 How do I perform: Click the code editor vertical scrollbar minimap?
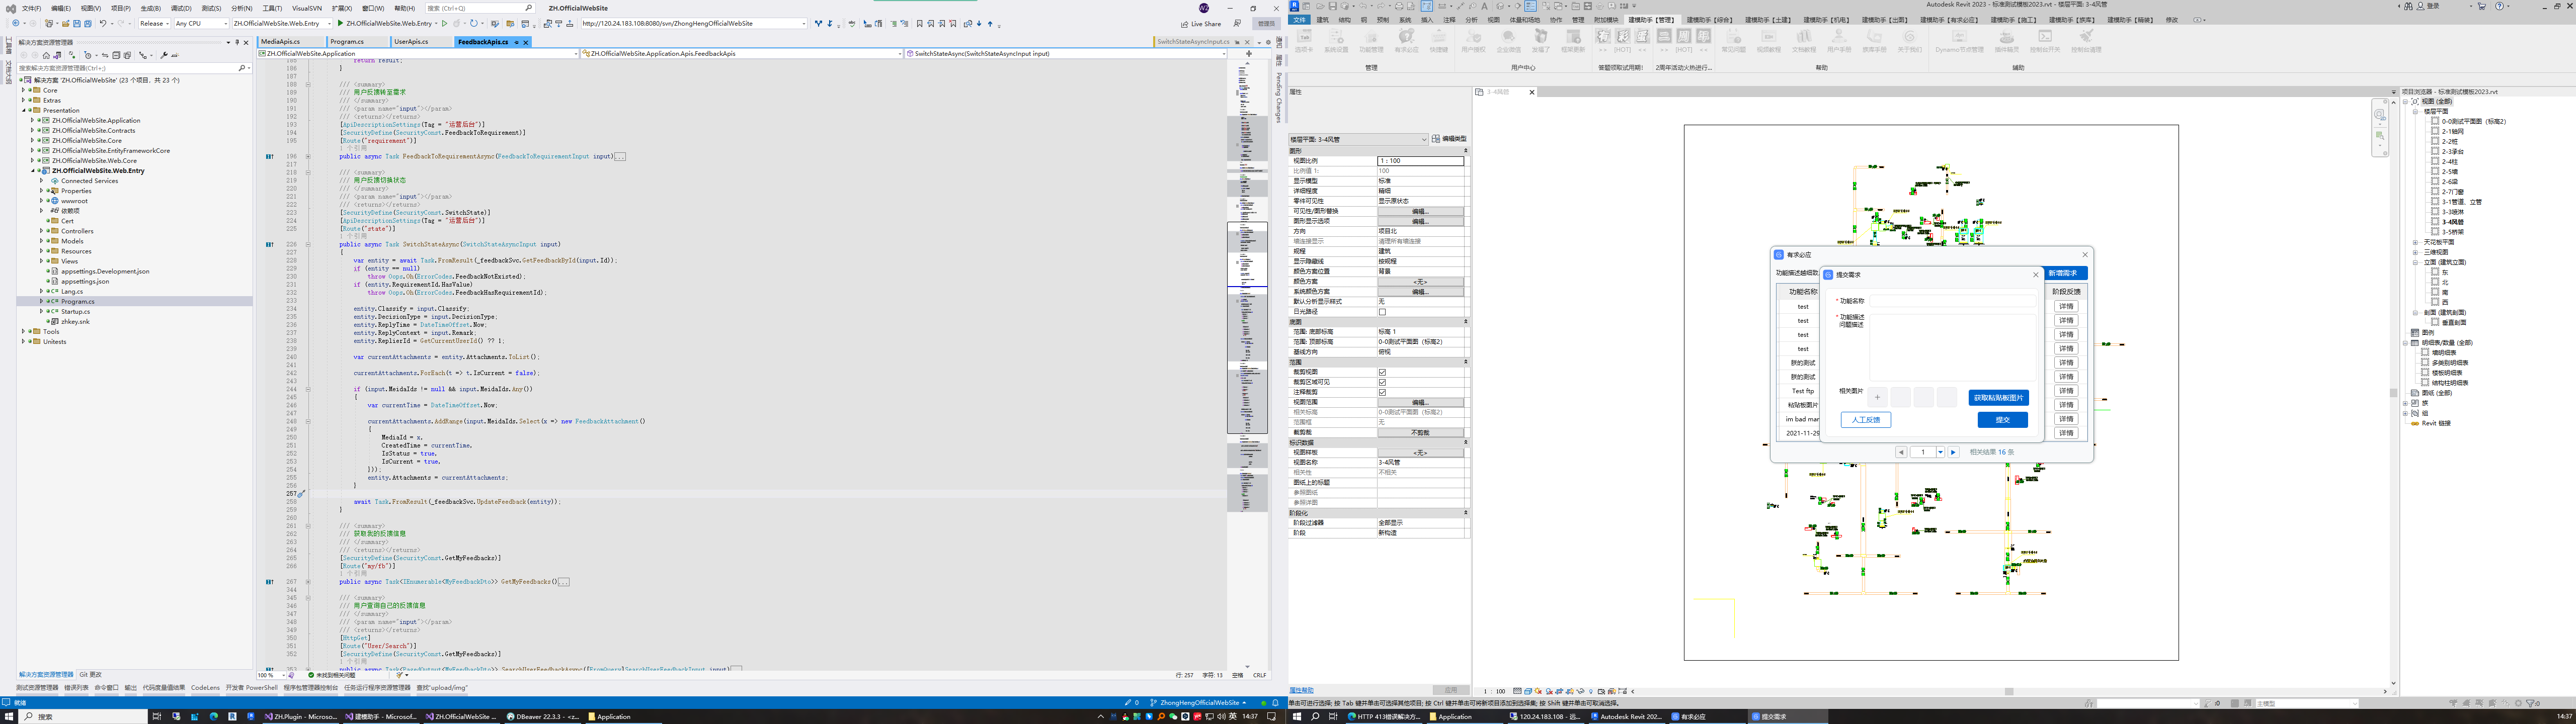pos(1246,300)
